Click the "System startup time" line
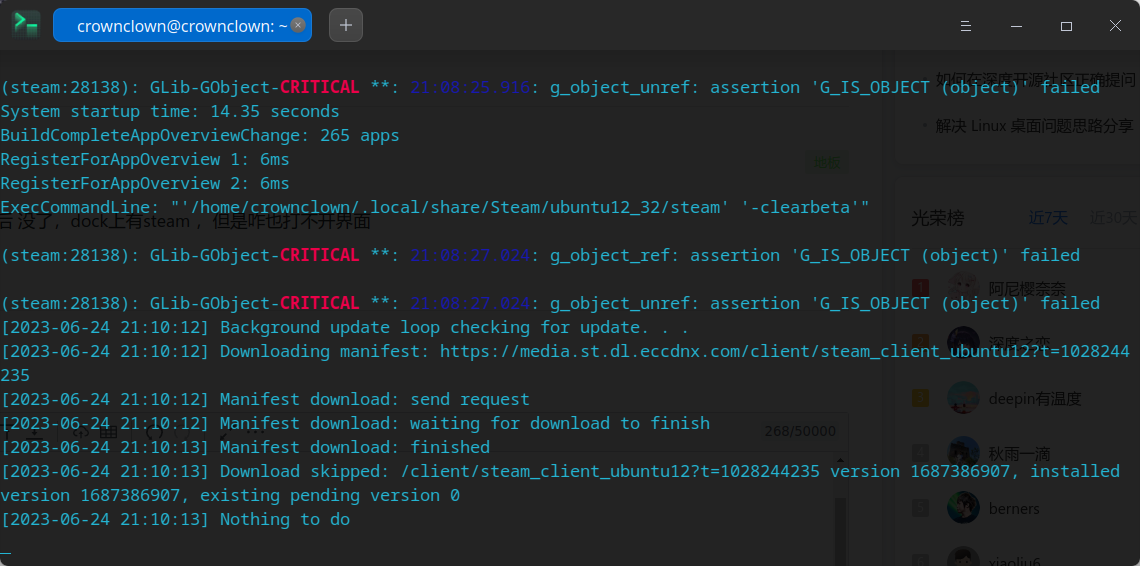 170,111
